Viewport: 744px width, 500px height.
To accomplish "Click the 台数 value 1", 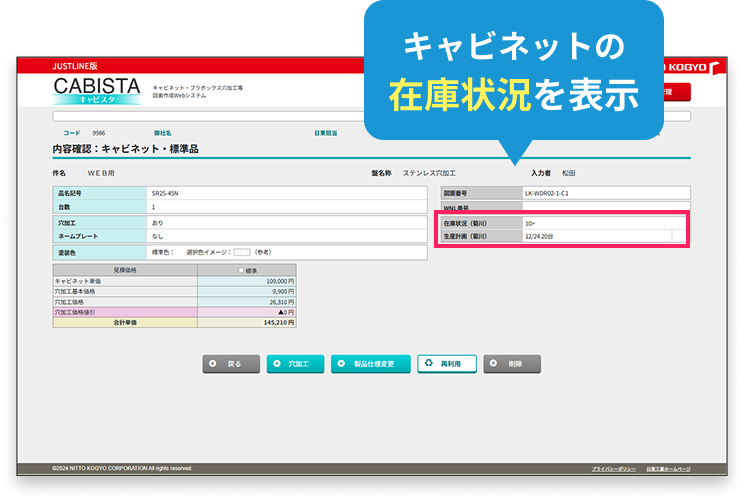I will [153, 207].
